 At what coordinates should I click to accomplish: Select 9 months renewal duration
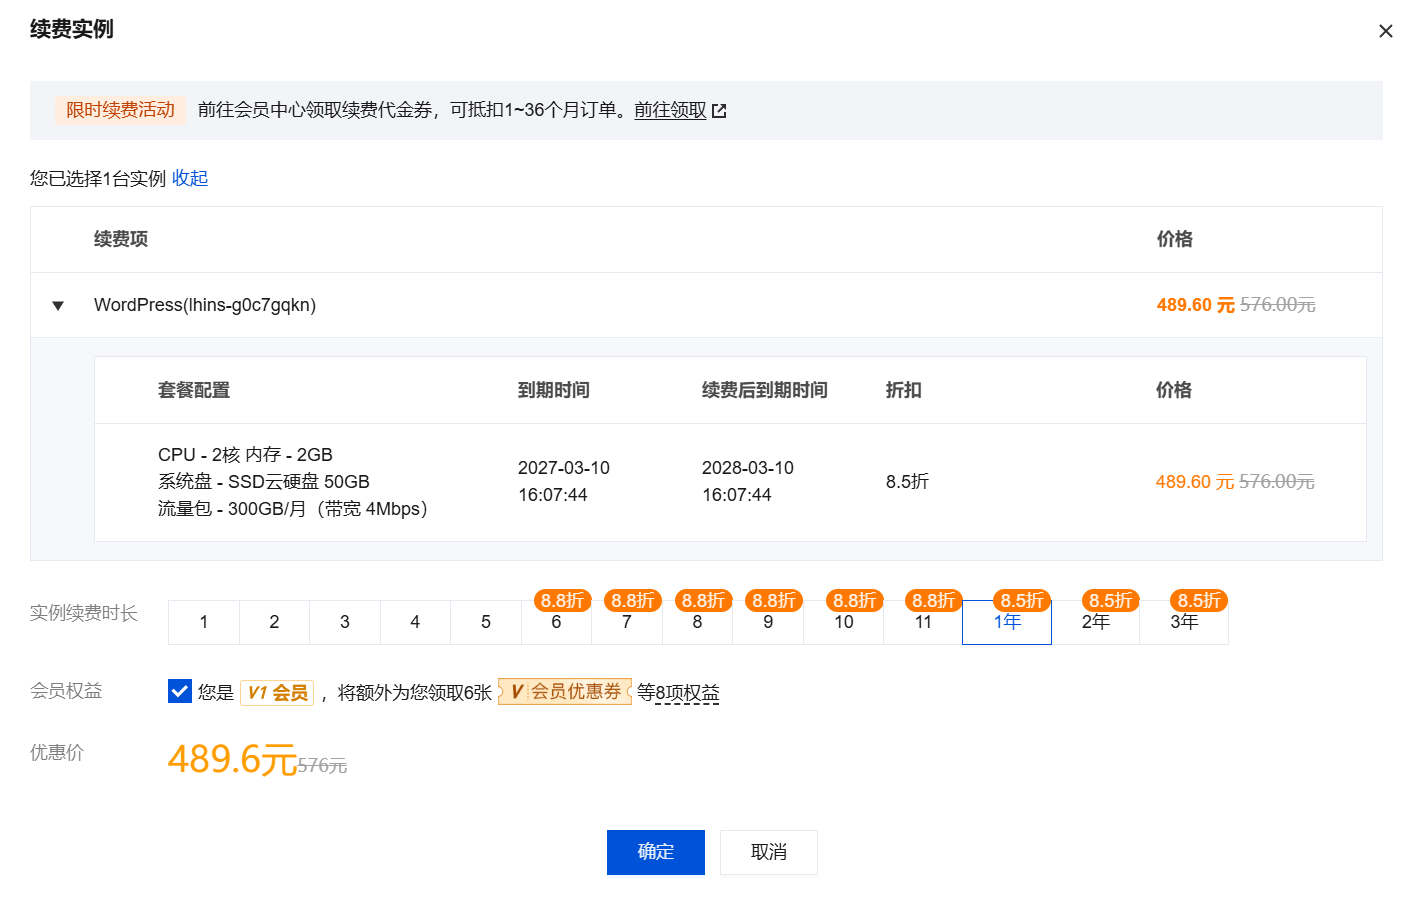tap(768, 622)
